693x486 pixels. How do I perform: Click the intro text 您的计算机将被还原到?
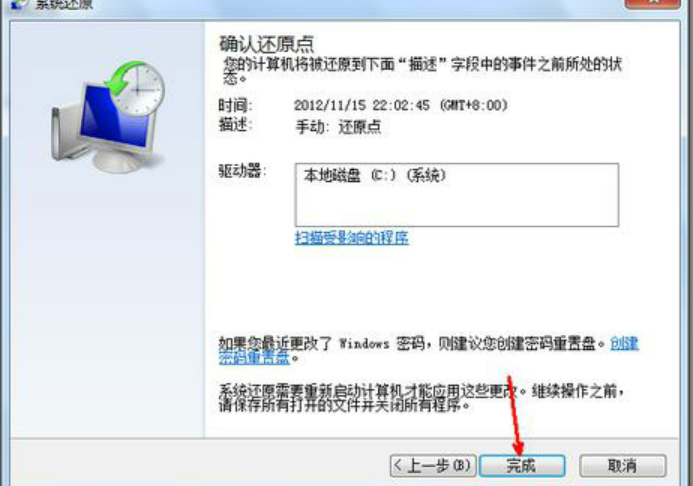point(422,71)
